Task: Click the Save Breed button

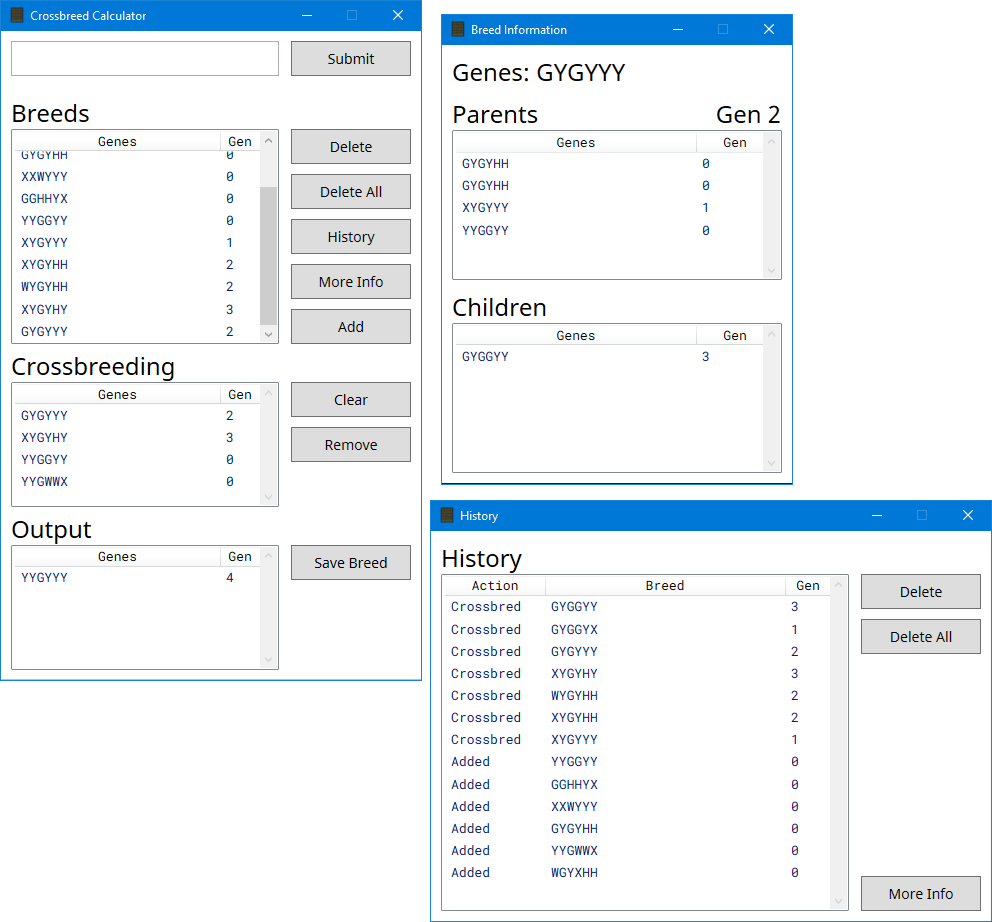Action: click(x=350, y=563)
